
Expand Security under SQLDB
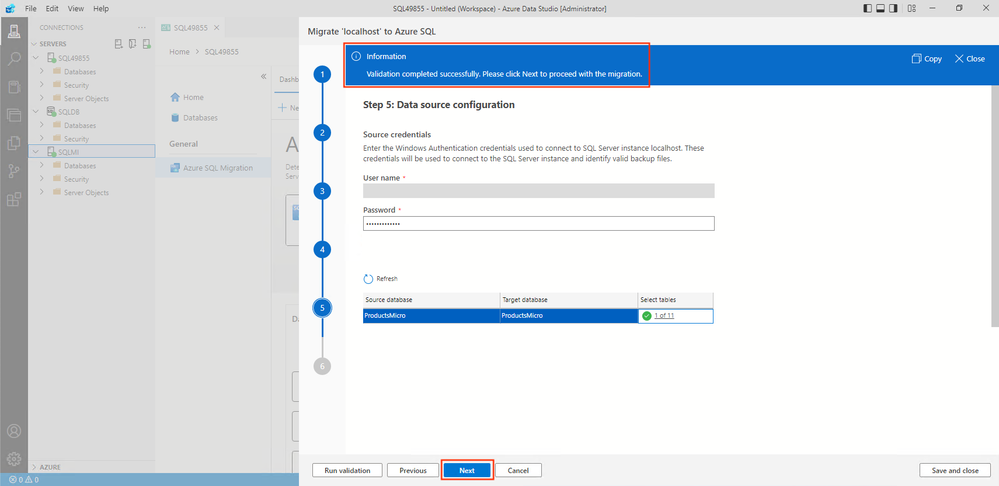[x=42, y=138]
